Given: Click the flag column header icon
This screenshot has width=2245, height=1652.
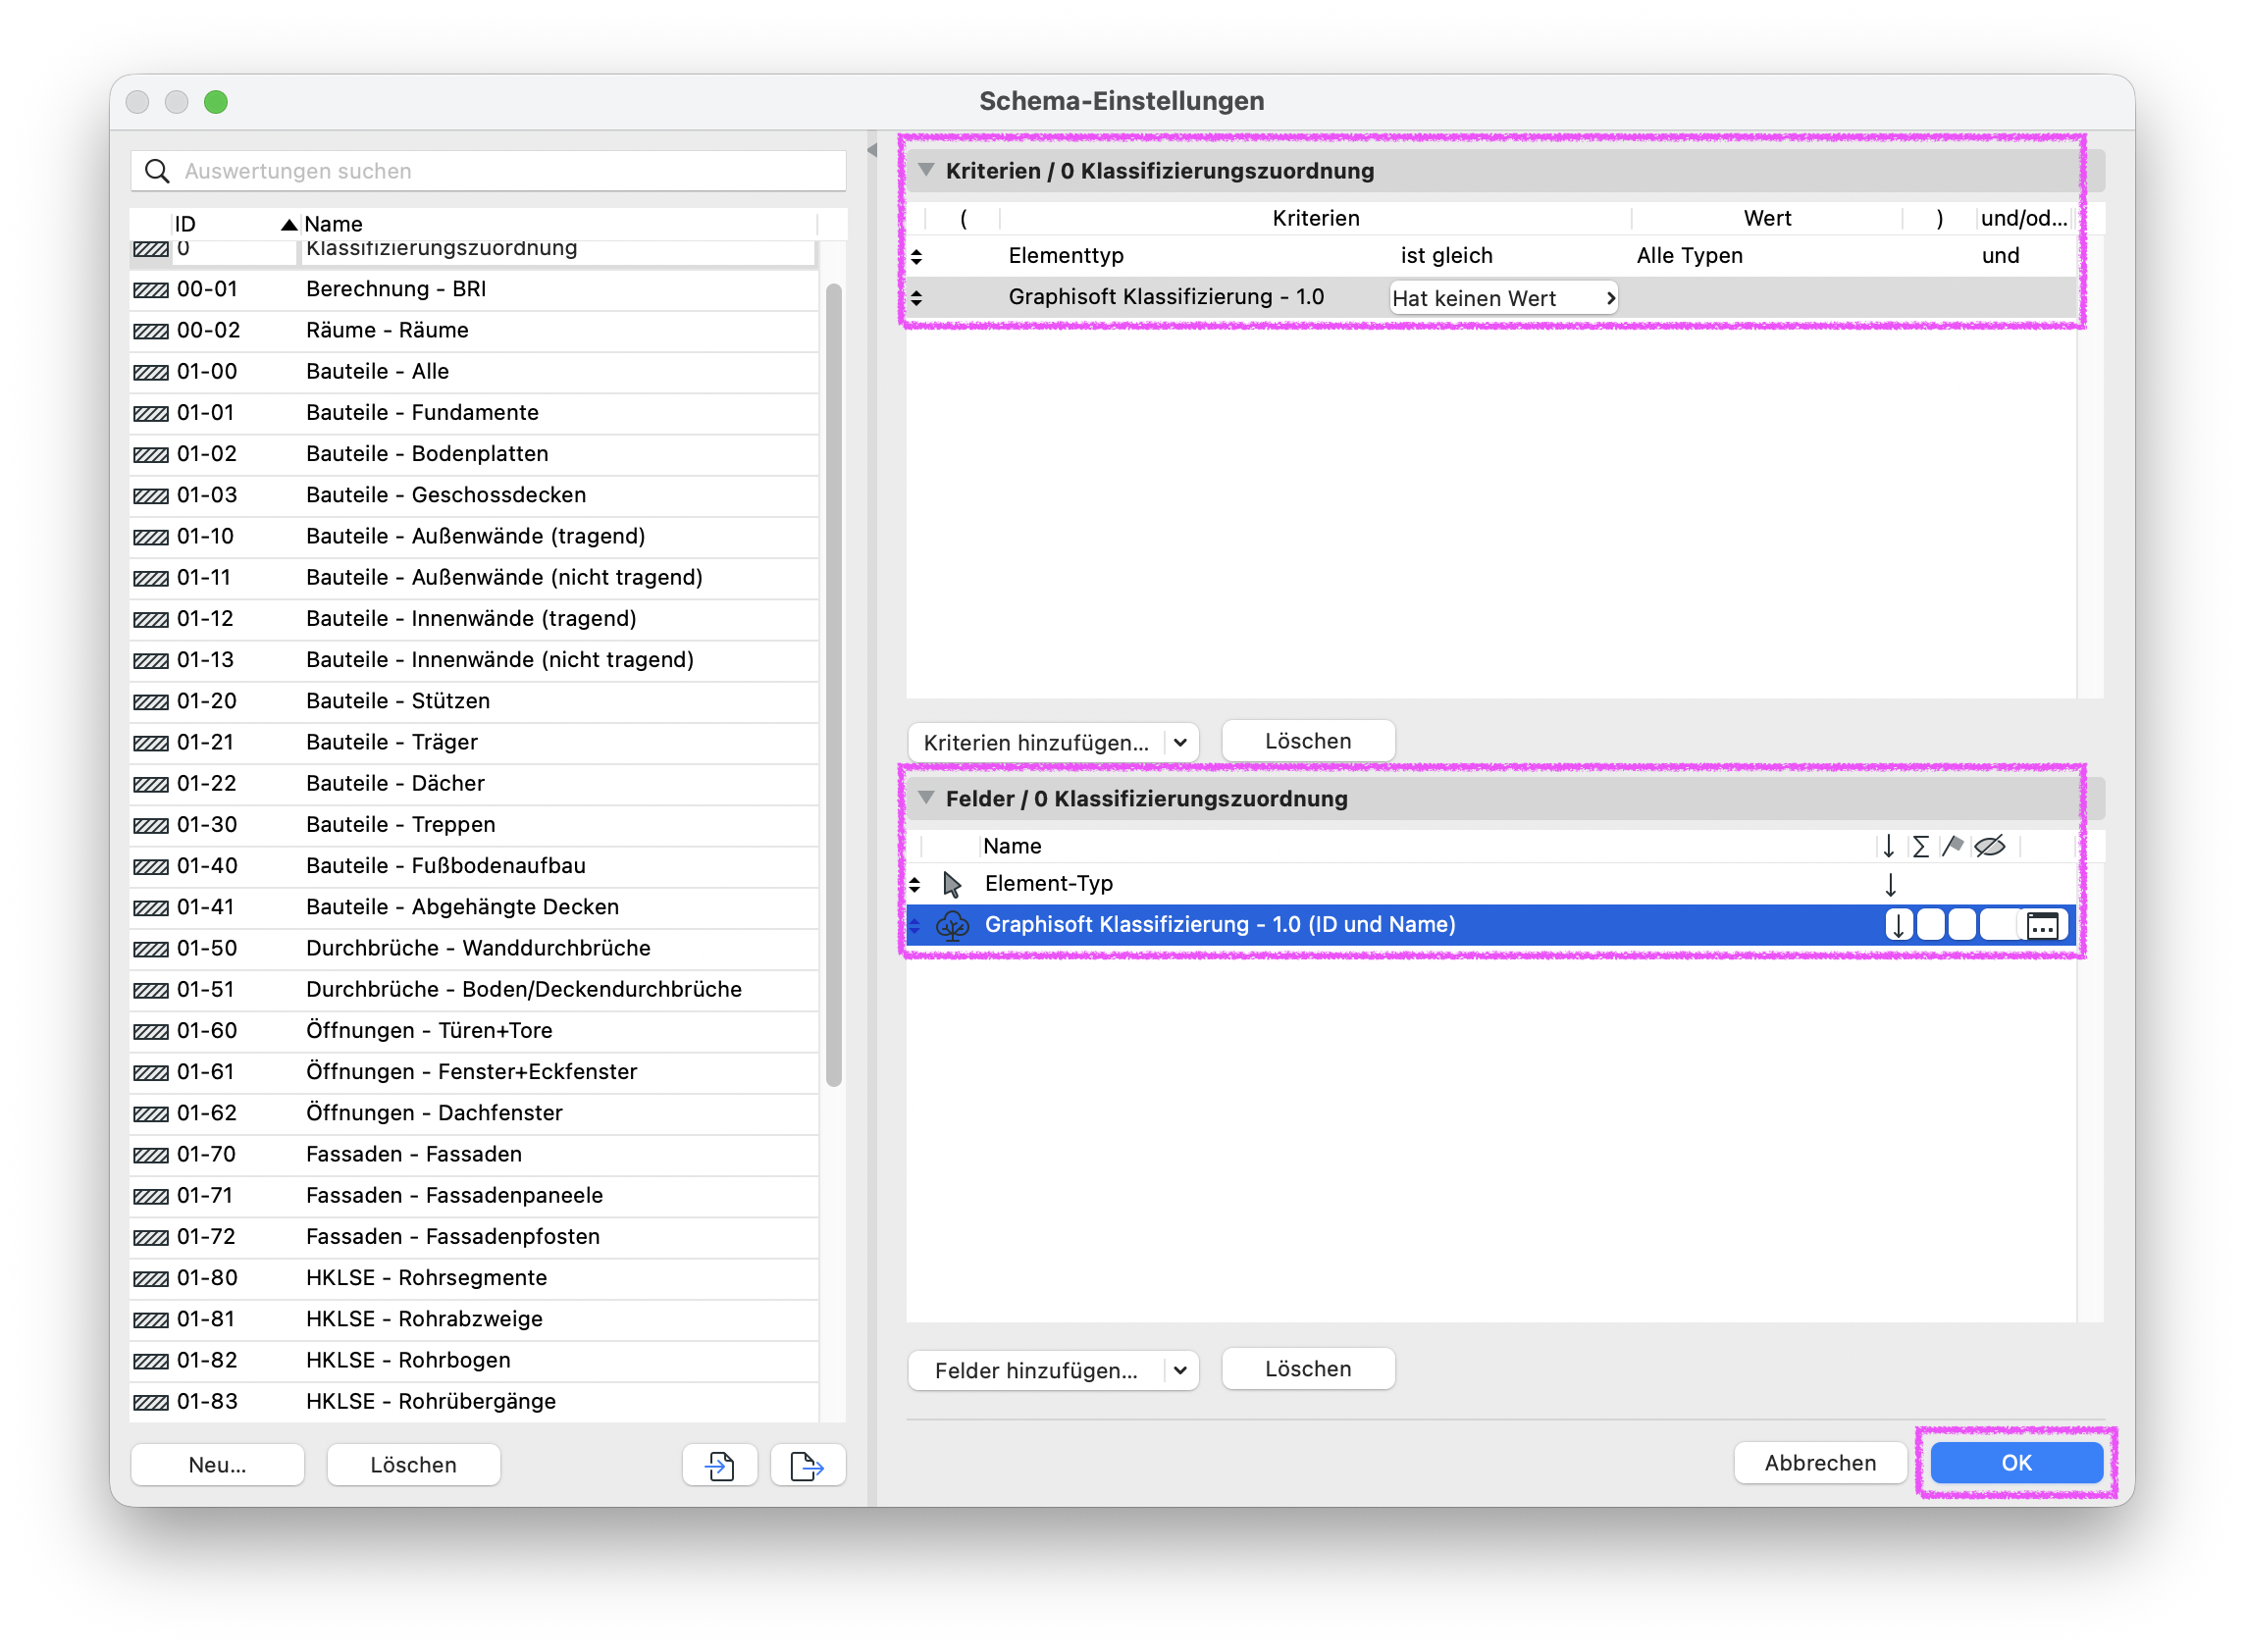Looking at the screenshot, I should (1952, 846).
